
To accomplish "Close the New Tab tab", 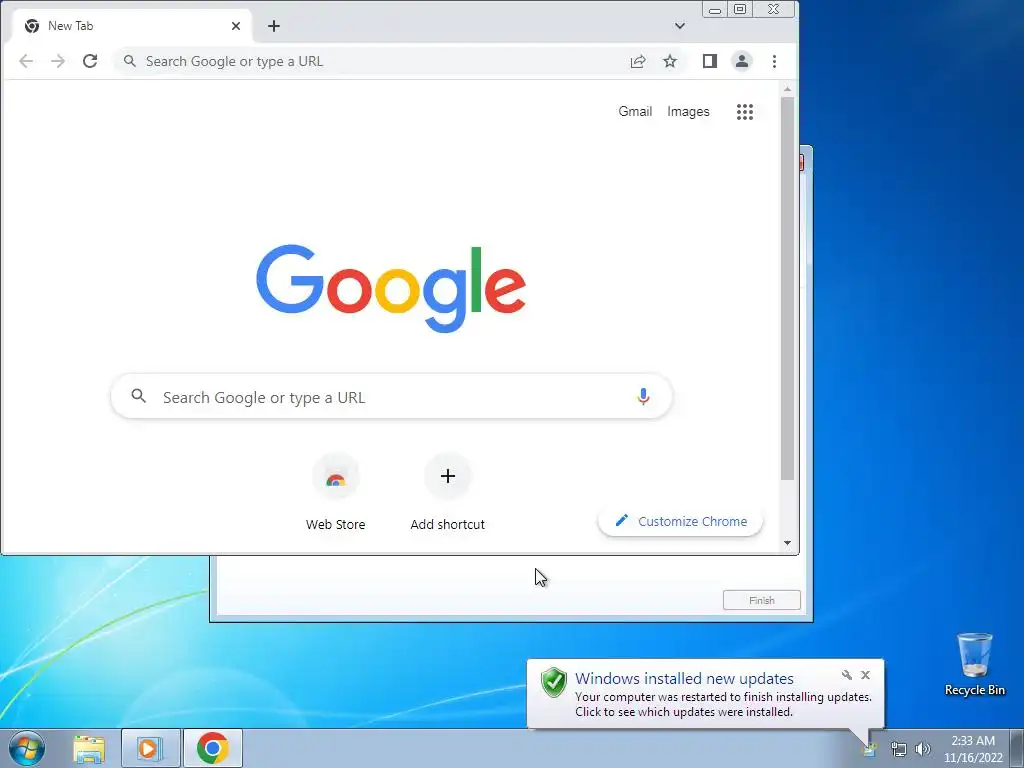I will 236,26.
